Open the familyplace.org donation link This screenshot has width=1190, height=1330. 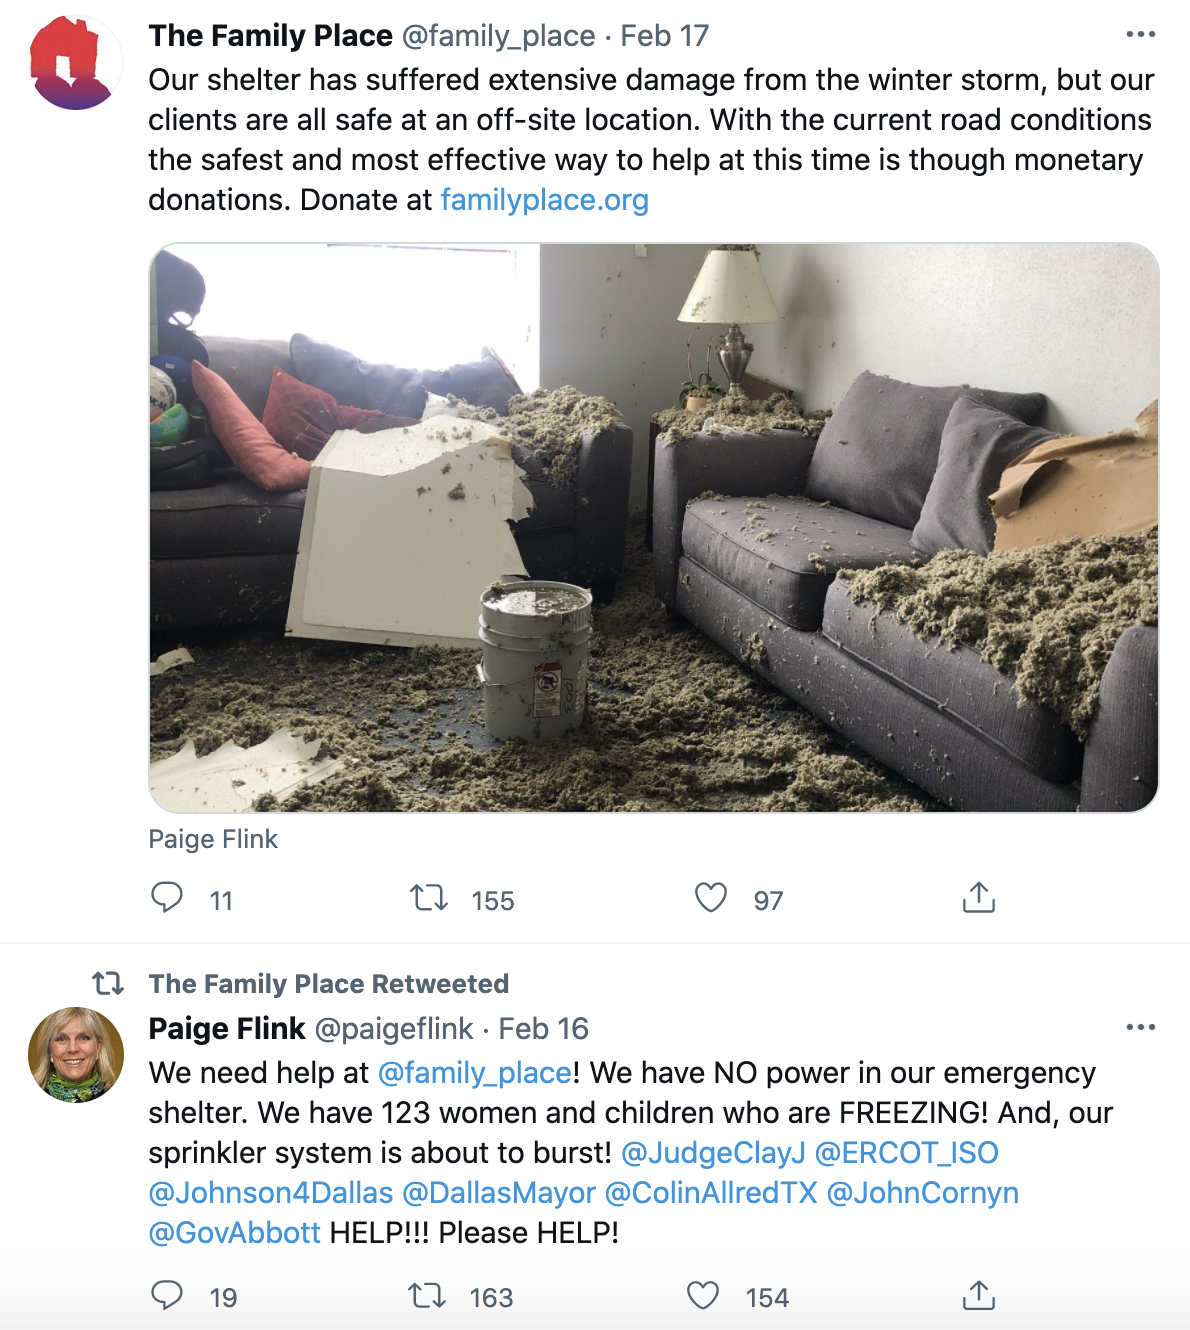pyautogui.click(x=545, y=200)
